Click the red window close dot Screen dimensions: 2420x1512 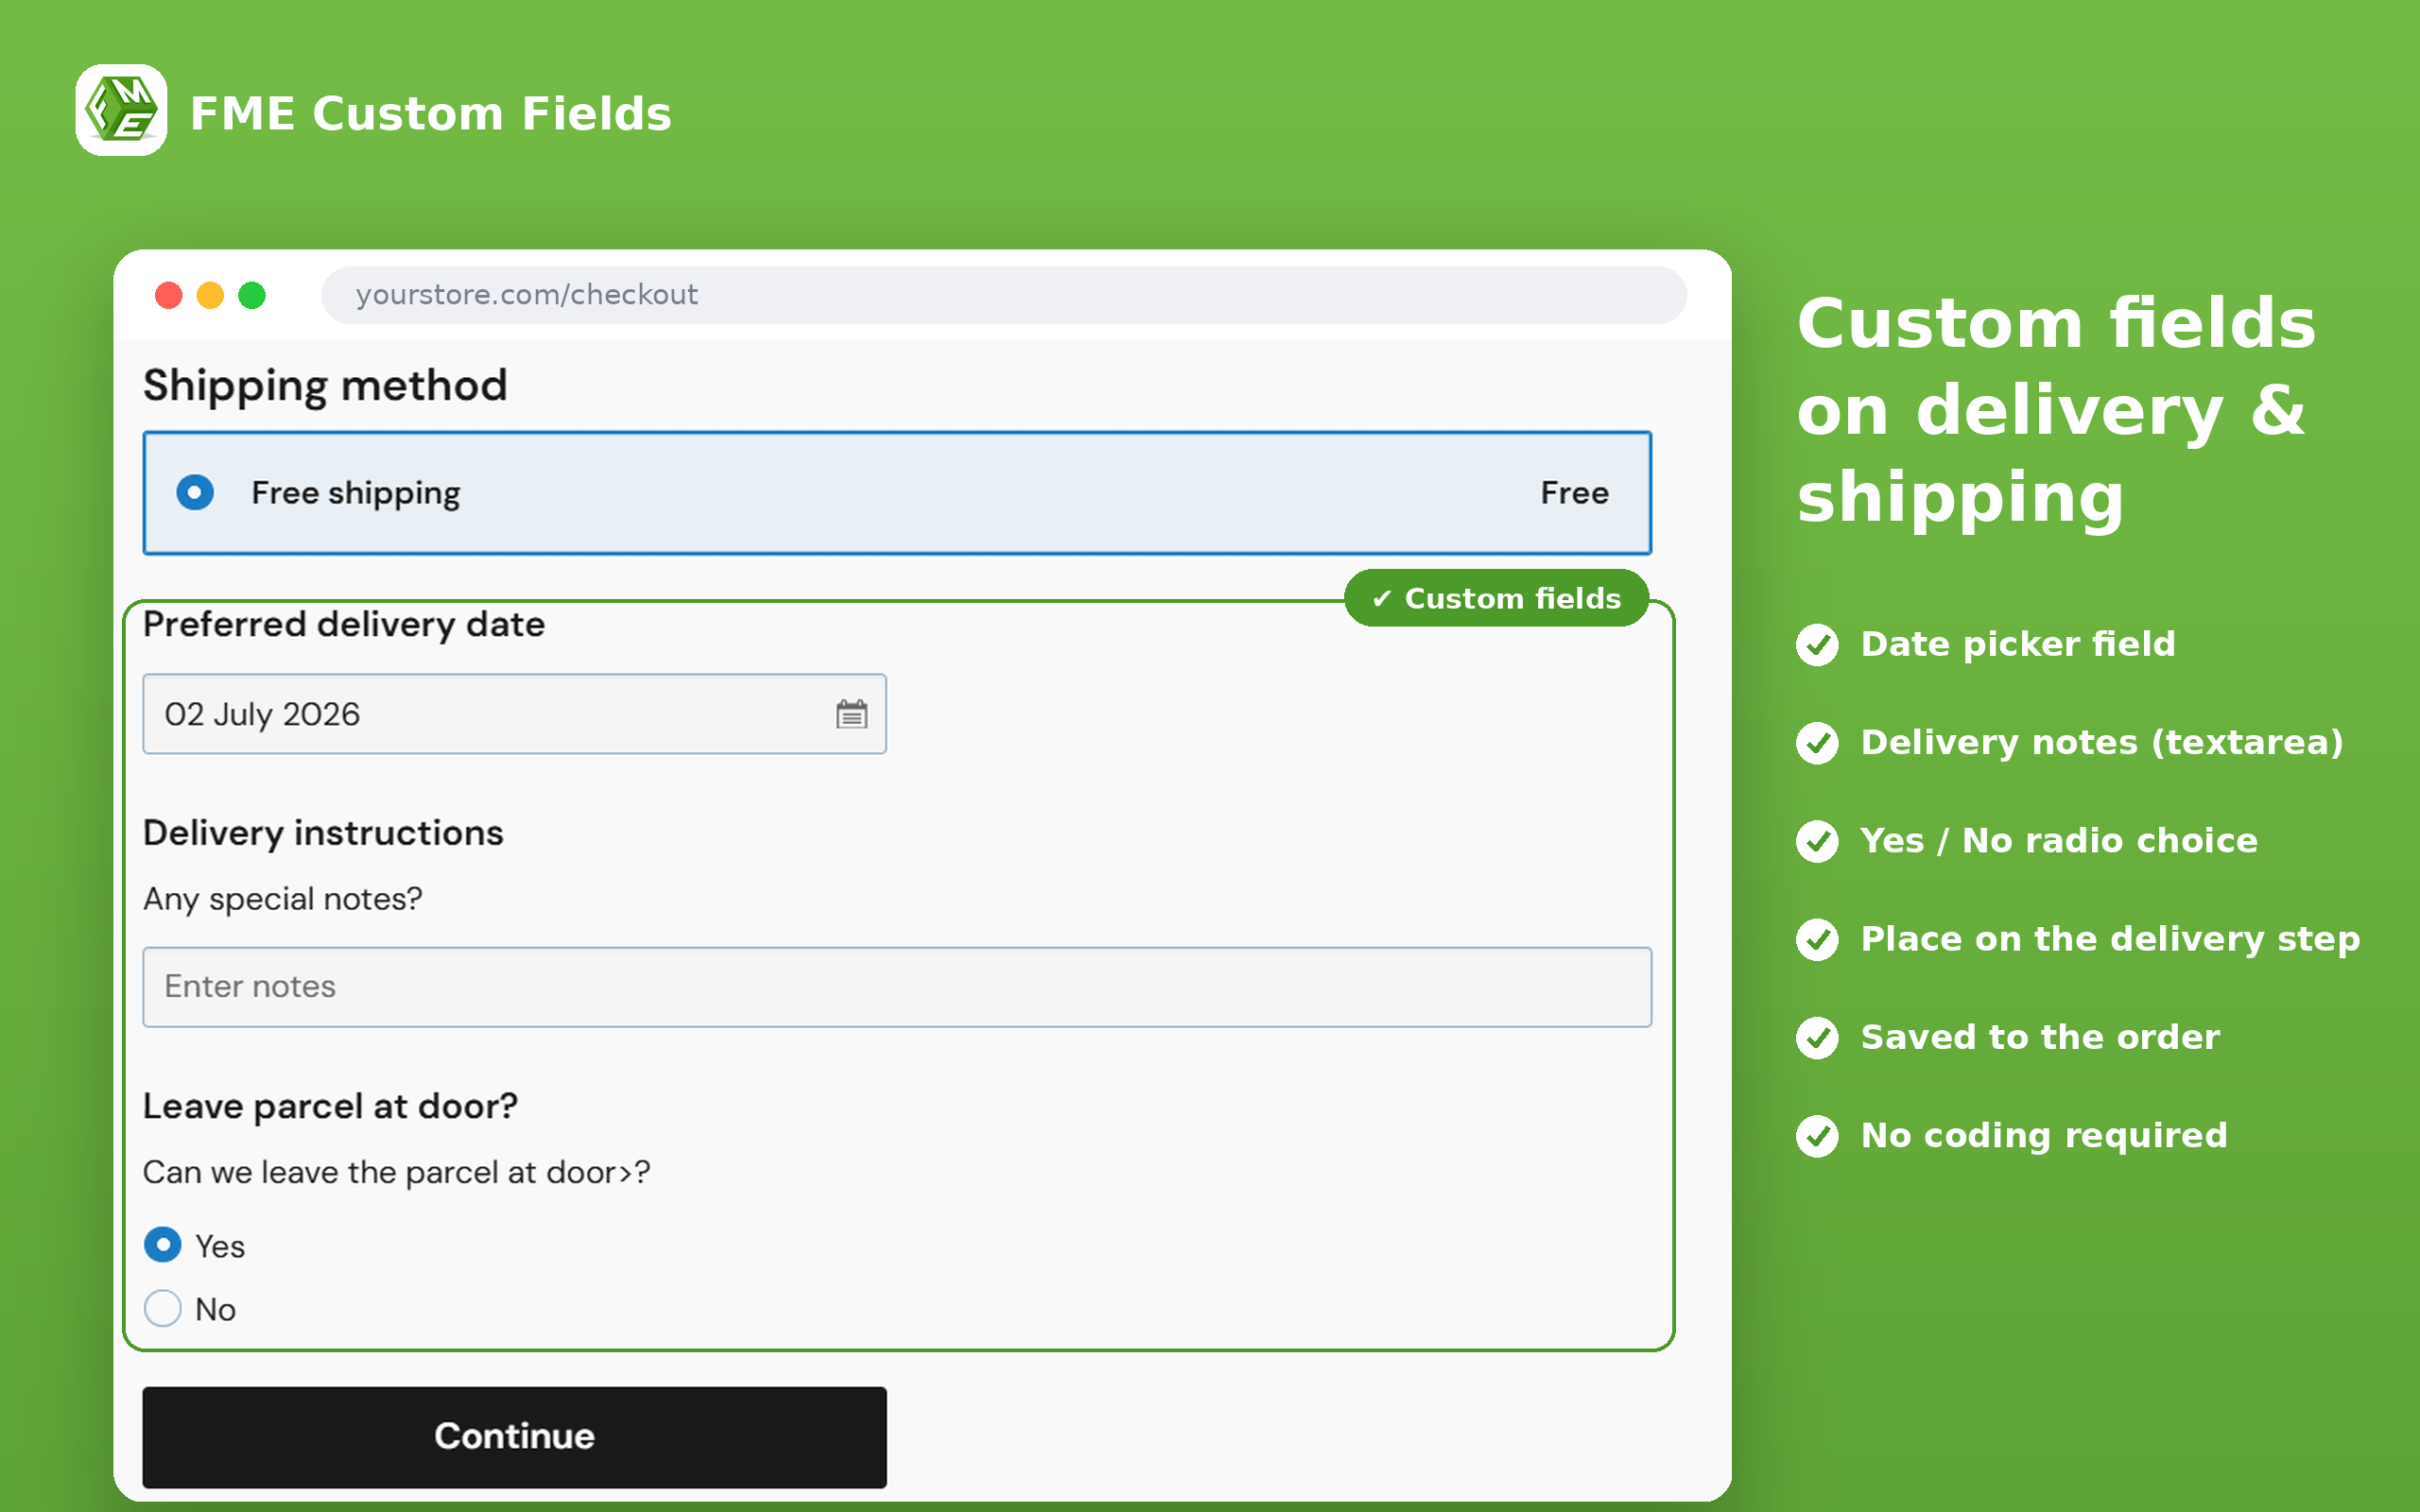click(169, 295)
